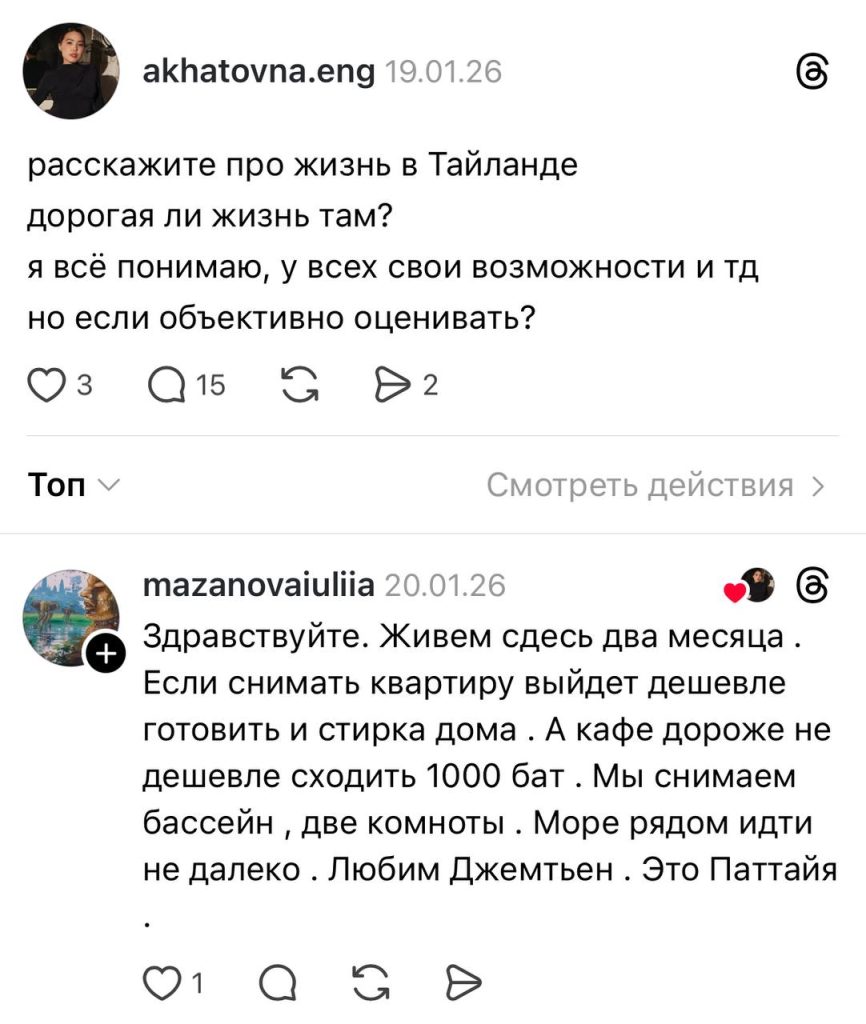Repost the mazanovaiuliia reply
The width and height of the screenshot is (866, 1024).
371,984
